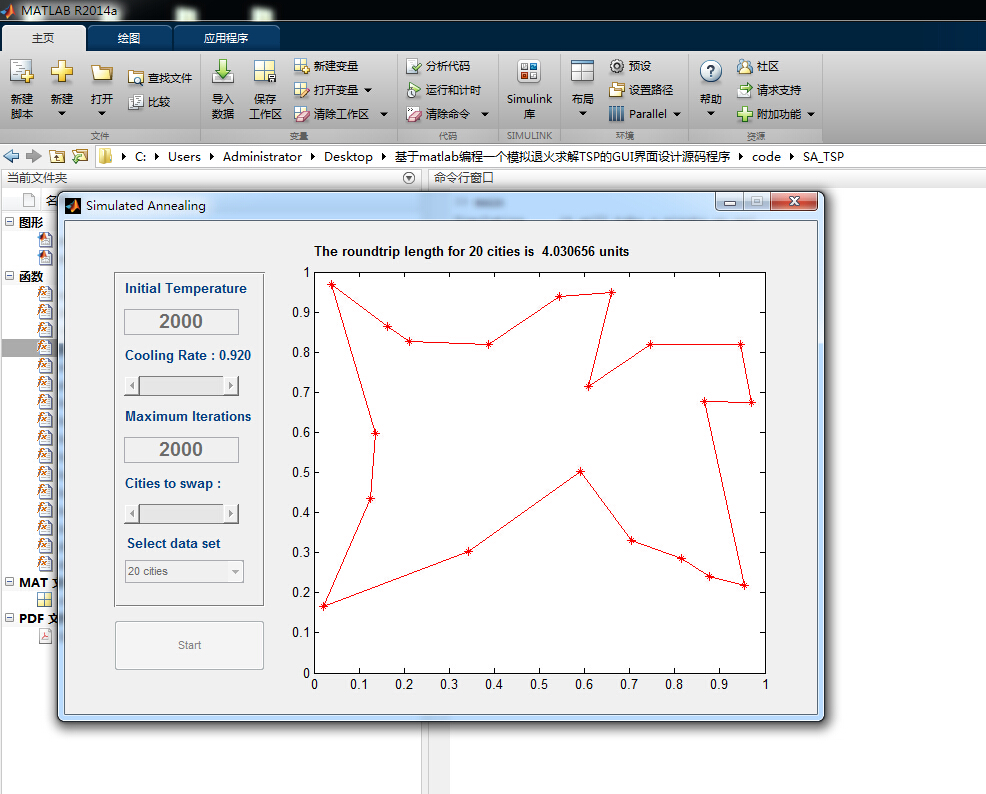Screen dimensions: 986x794
Task: Collapse the PDF files group
Action: click(9, 617)
